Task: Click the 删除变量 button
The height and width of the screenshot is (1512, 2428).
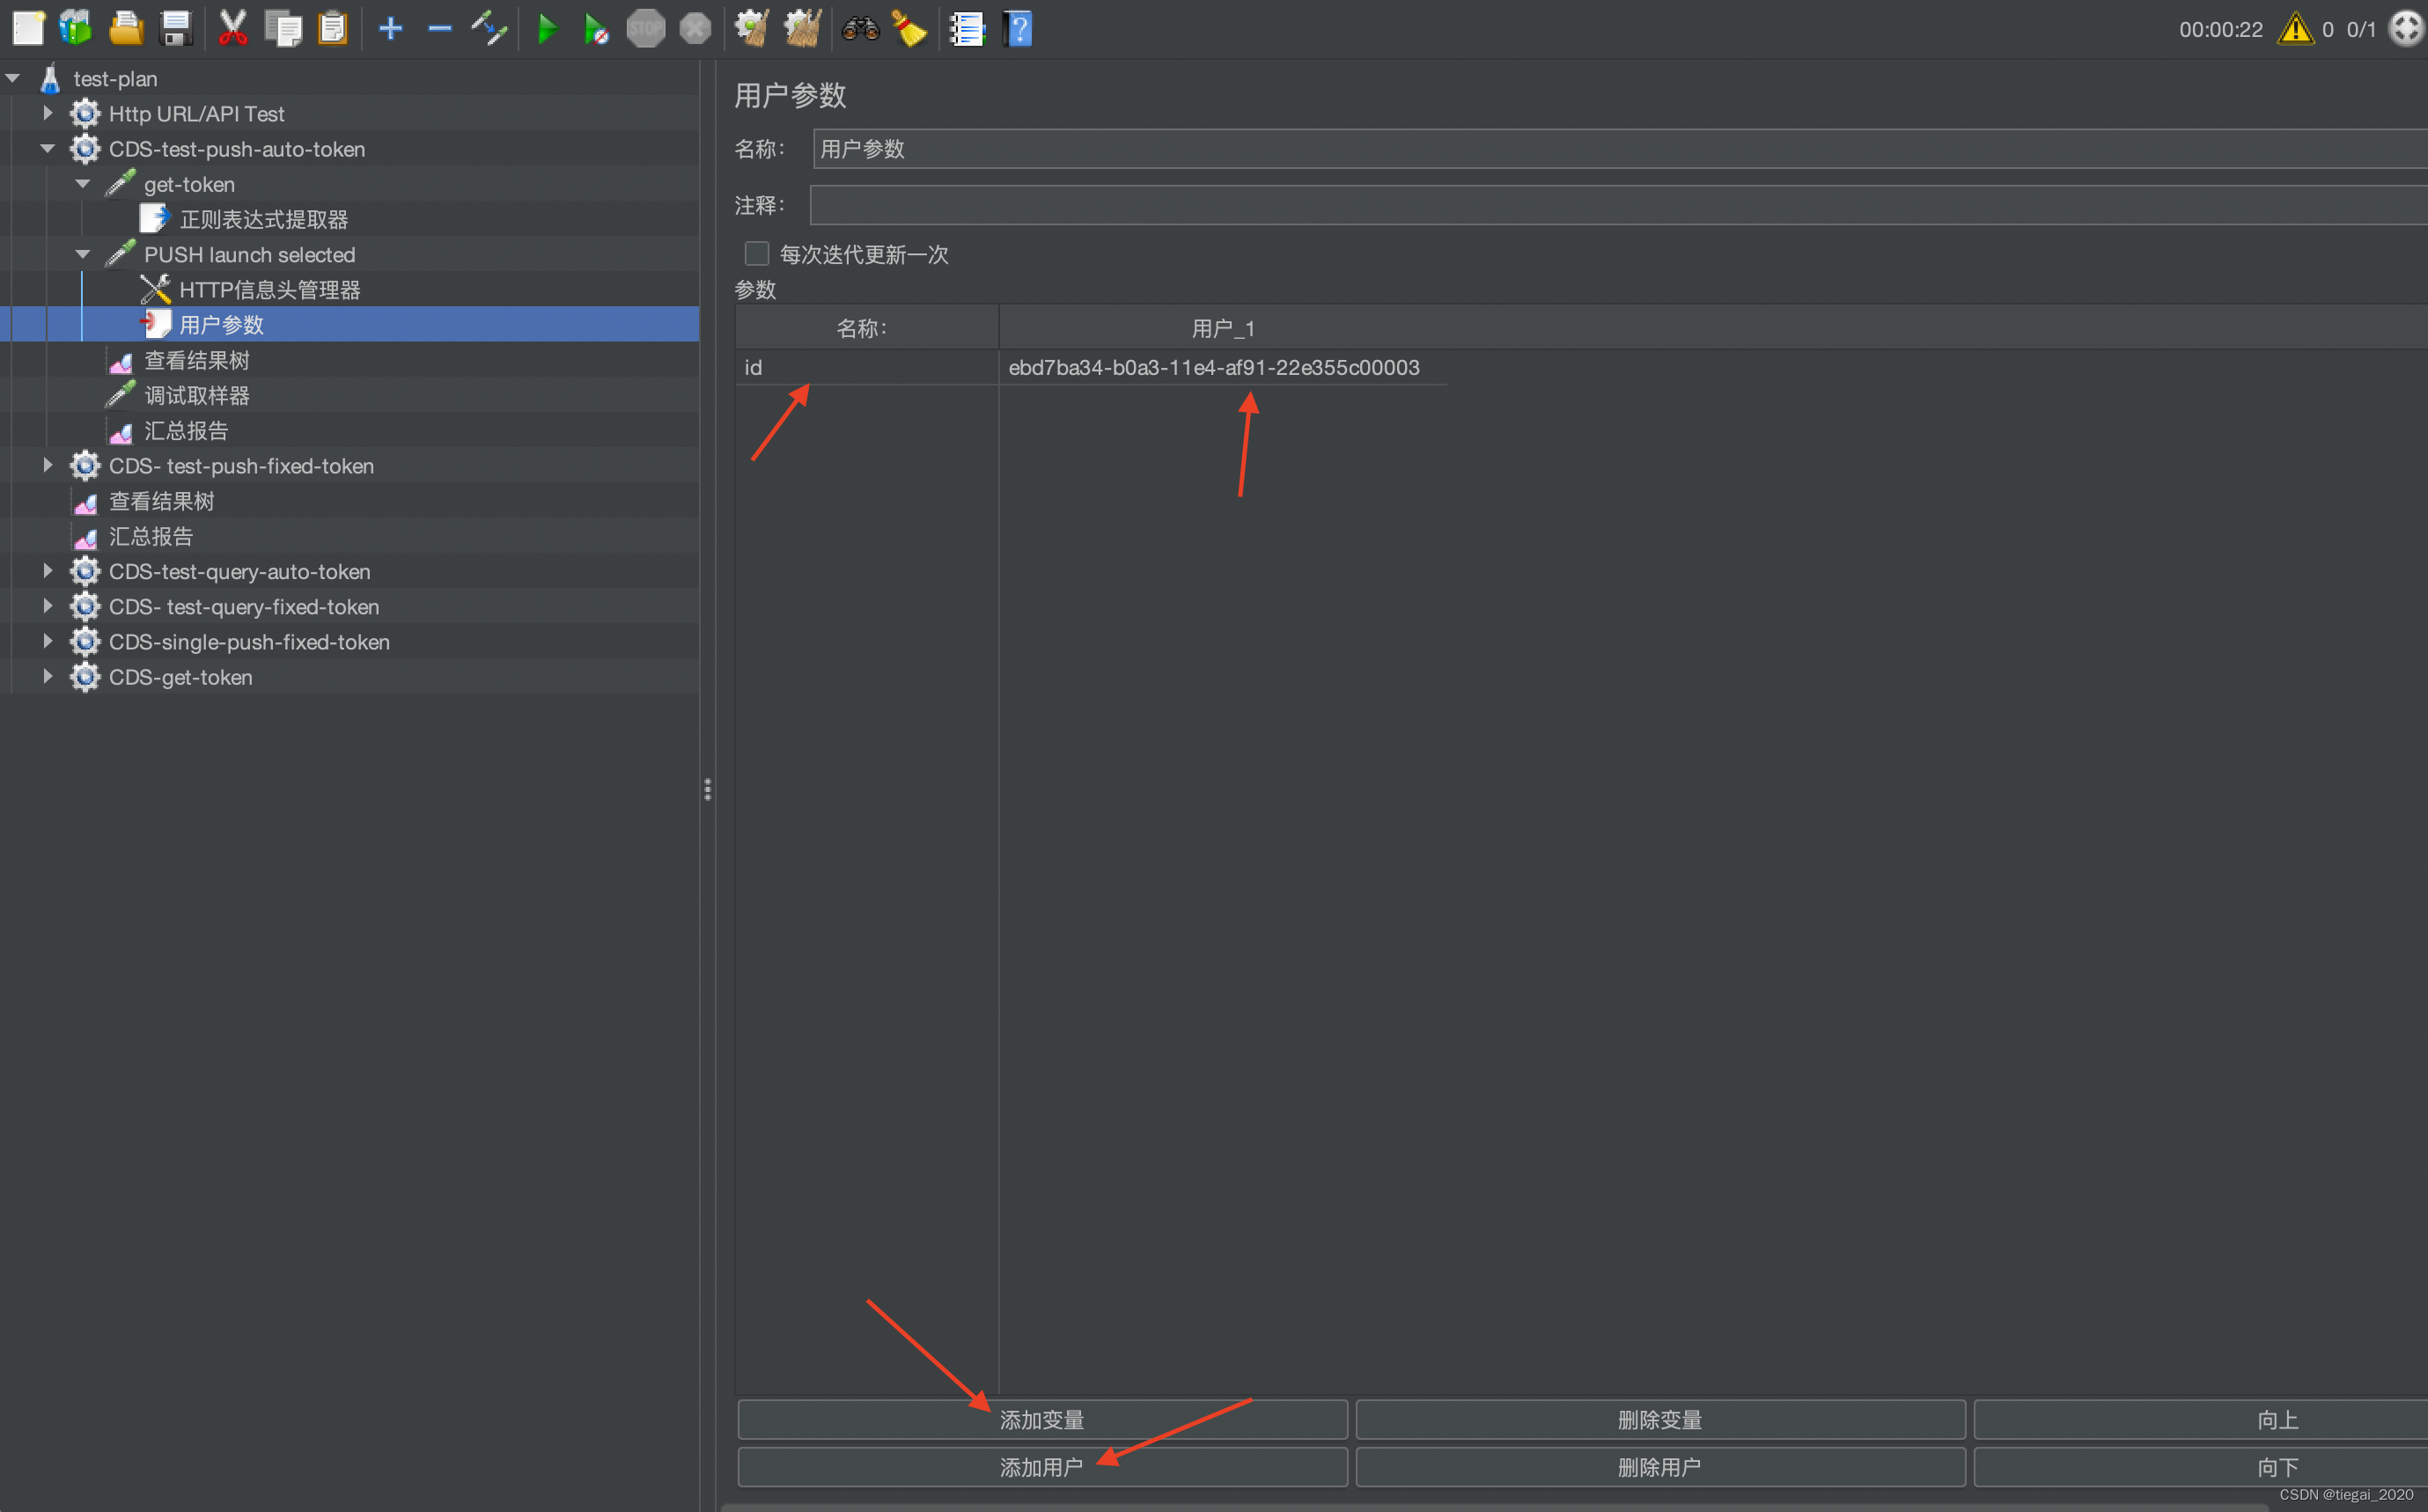Action: 1660,1419
